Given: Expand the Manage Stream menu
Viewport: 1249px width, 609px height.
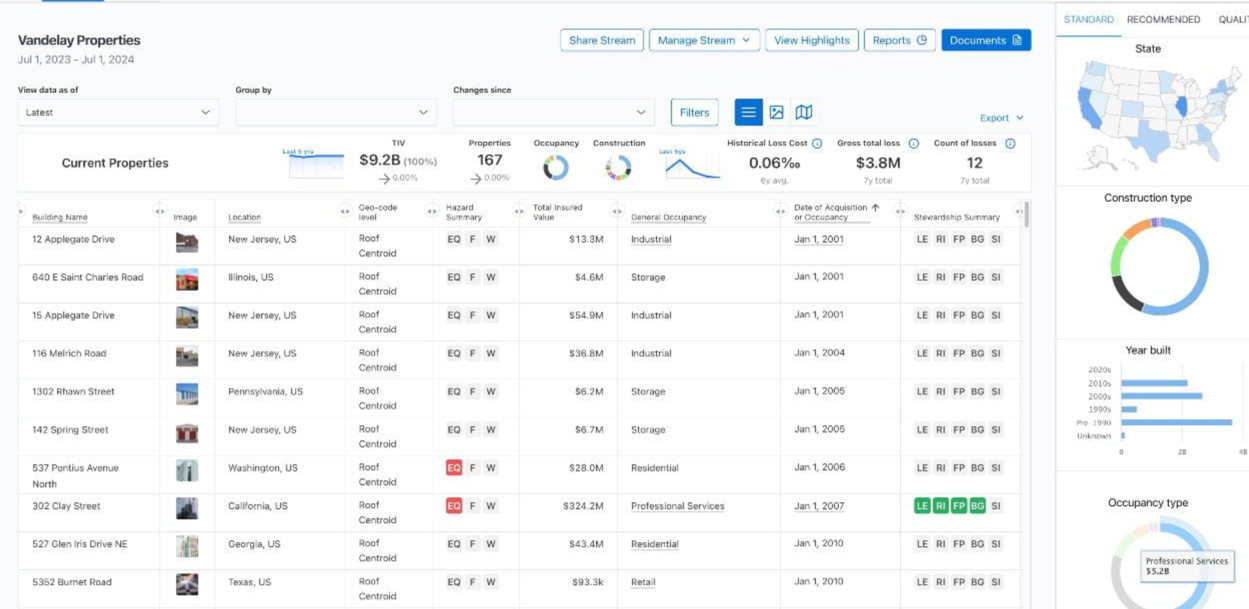Looking at the screenshot, I should click(x=704, y=41).
